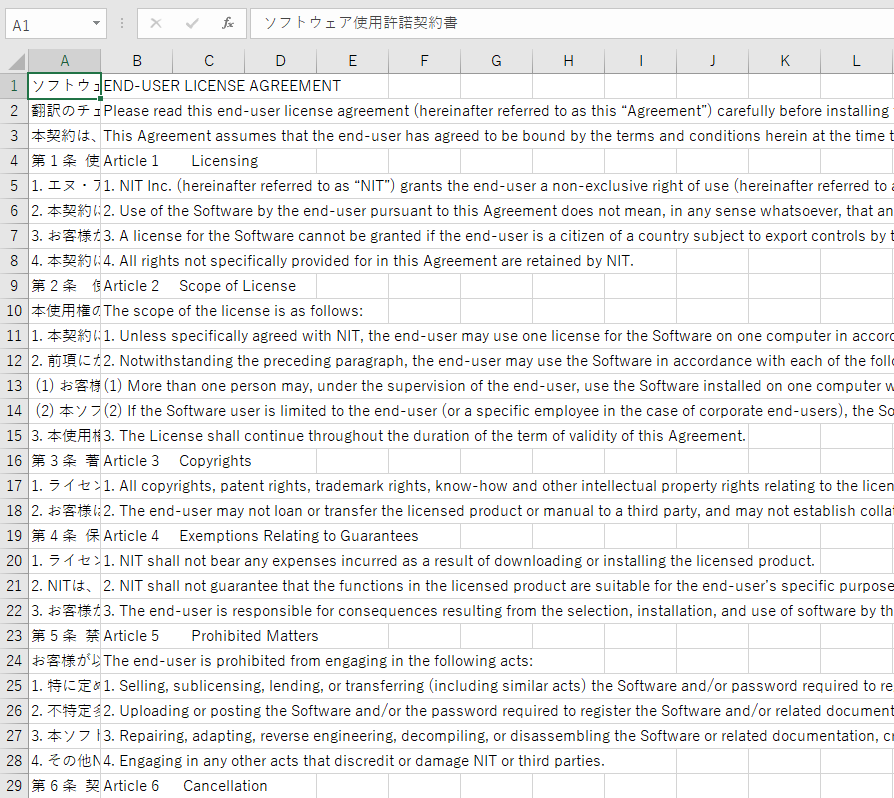This screenshot has height=798, width=894.
Task: Click the Enter checkmark icon in formula bar
Action: [192, 23]
